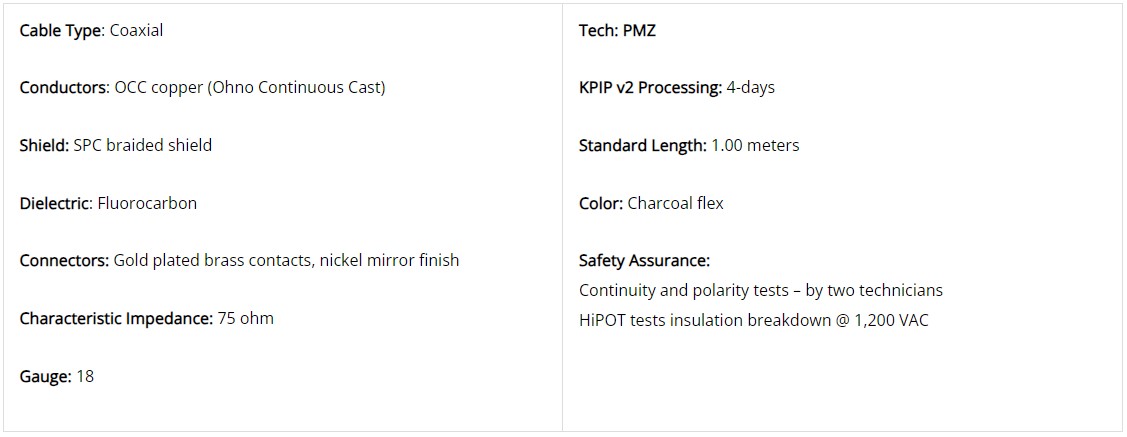Click the Shield label
1127x437 pixels.
[45, 145]
